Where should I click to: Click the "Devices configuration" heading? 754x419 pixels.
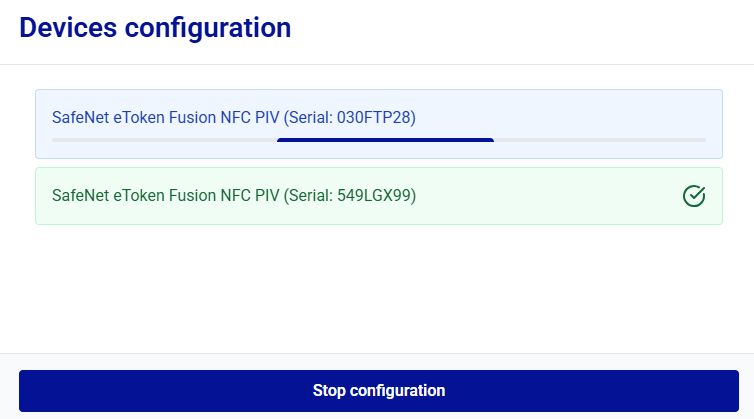pyautogui.click(x=155, y=28)
